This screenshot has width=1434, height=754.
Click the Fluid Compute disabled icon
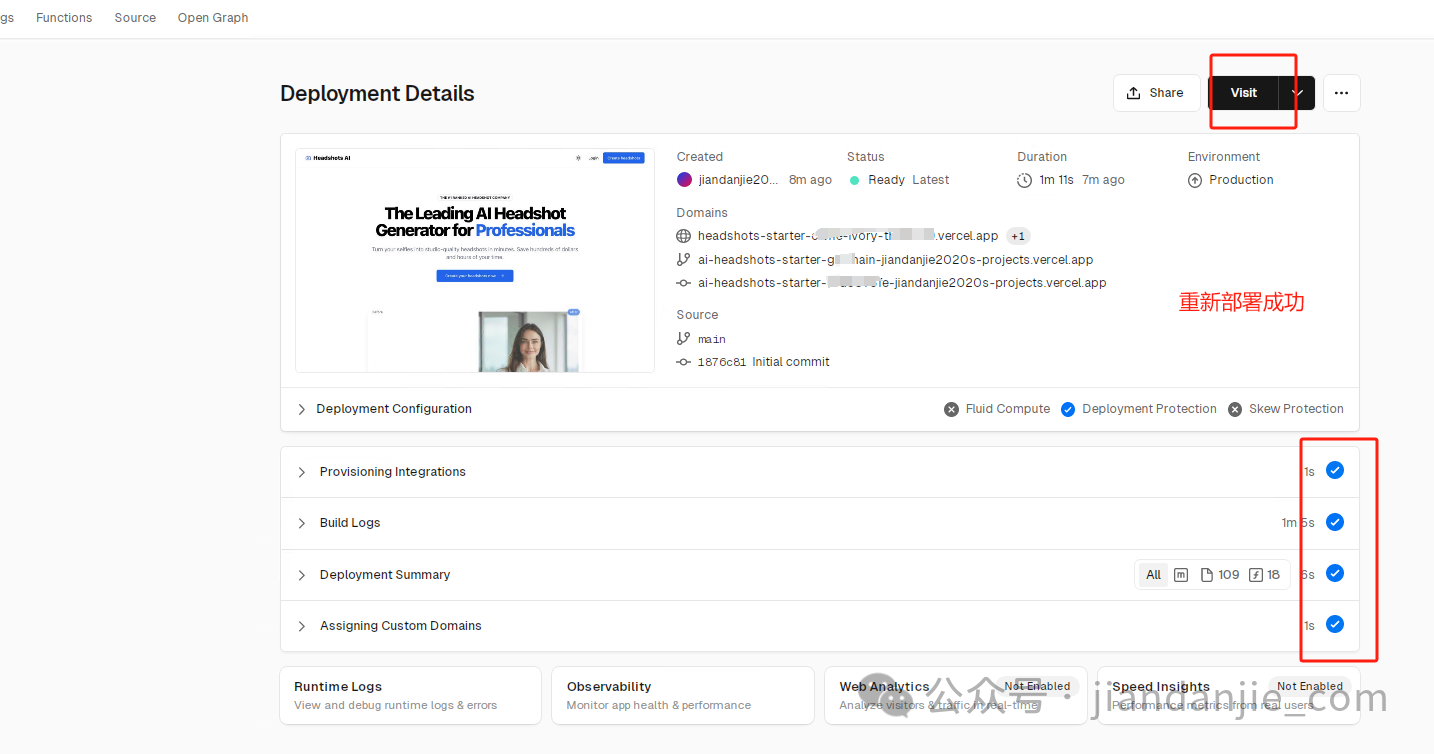coord(951,409)
